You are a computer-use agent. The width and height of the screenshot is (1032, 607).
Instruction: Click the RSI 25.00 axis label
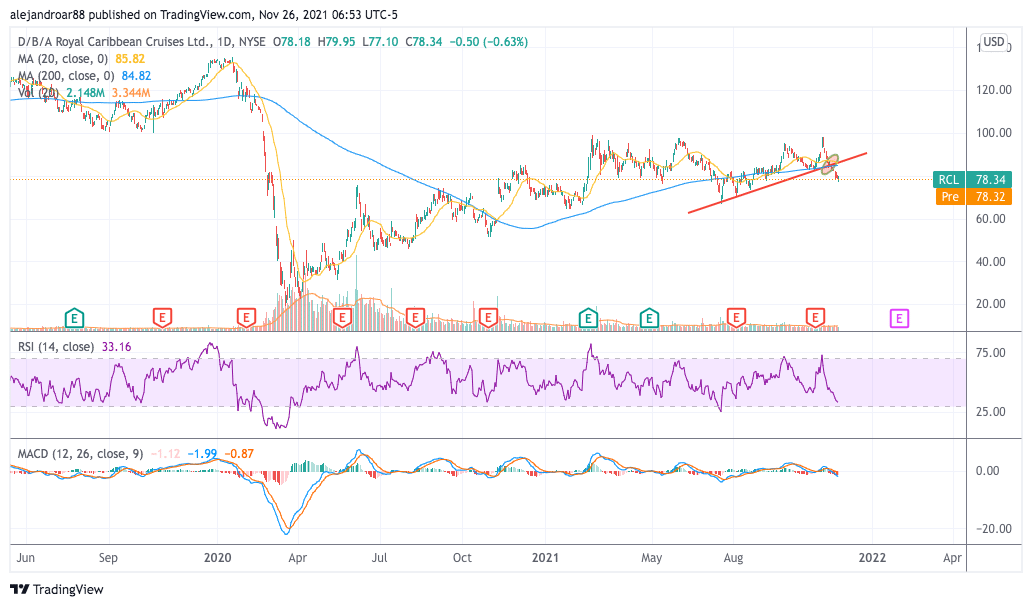pyautogui.click(x=990, y=411)
